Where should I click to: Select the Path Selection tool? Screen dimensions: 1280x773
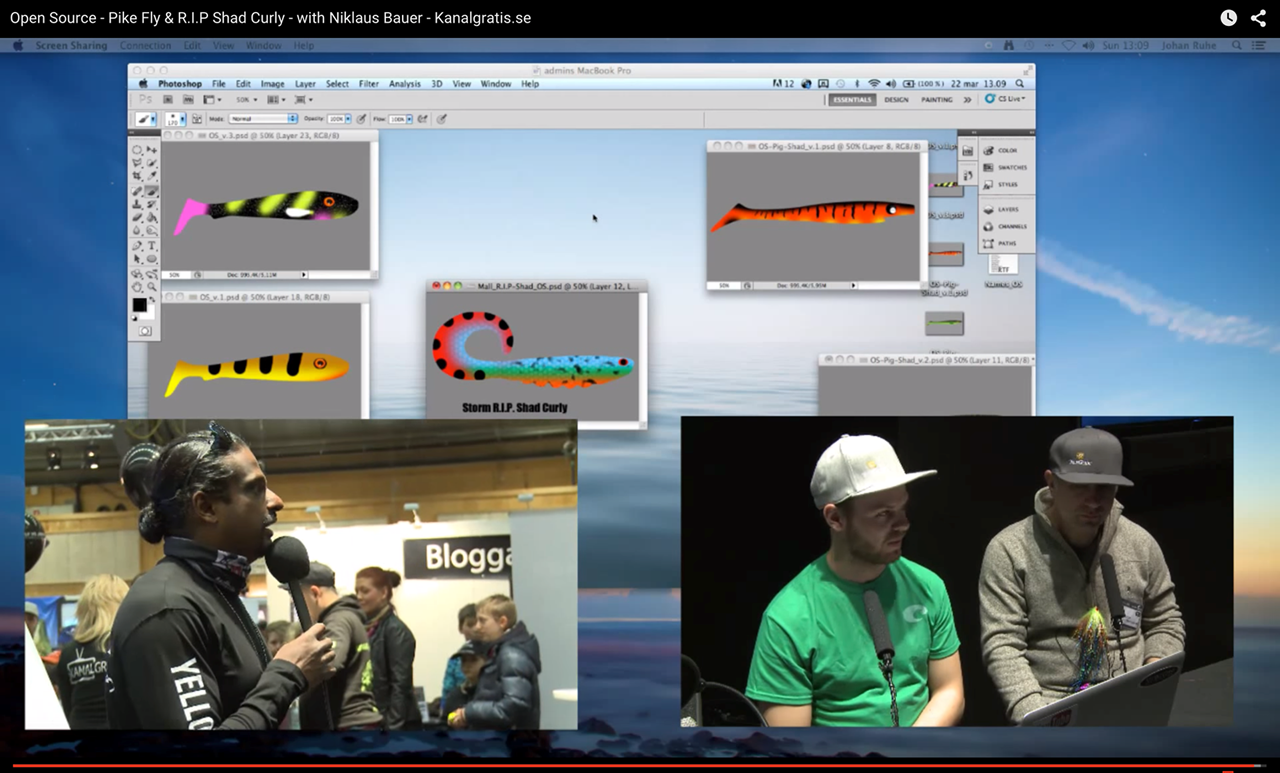[x=137, y=258]
